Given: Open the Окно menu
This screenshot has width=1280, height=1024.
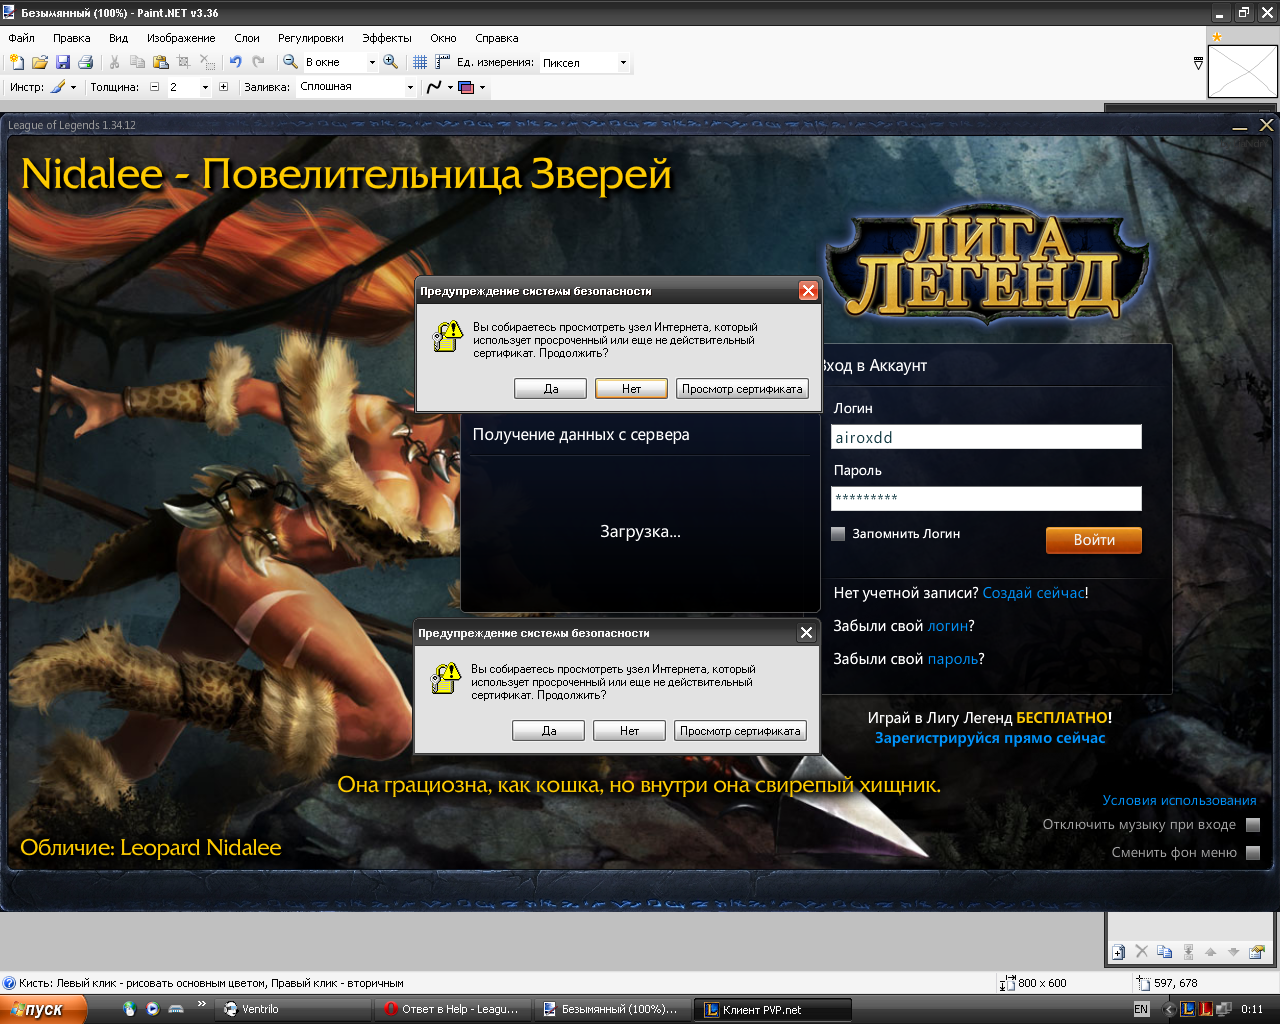Looking at the screenshot, I should [x=444, y=38].
